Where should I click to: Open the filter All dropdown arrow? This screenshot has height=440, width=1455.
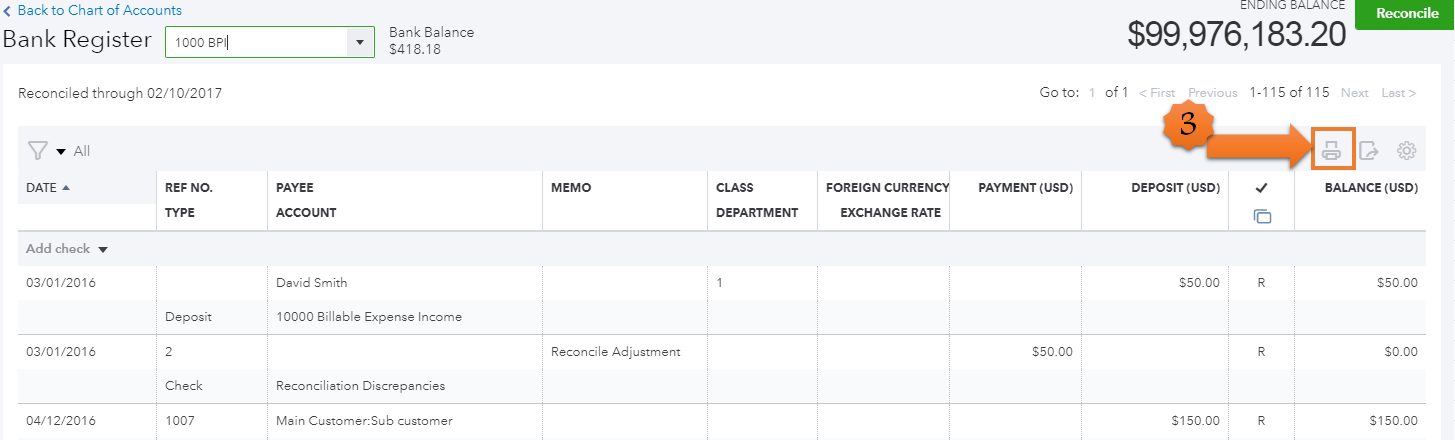pos(61,152)
